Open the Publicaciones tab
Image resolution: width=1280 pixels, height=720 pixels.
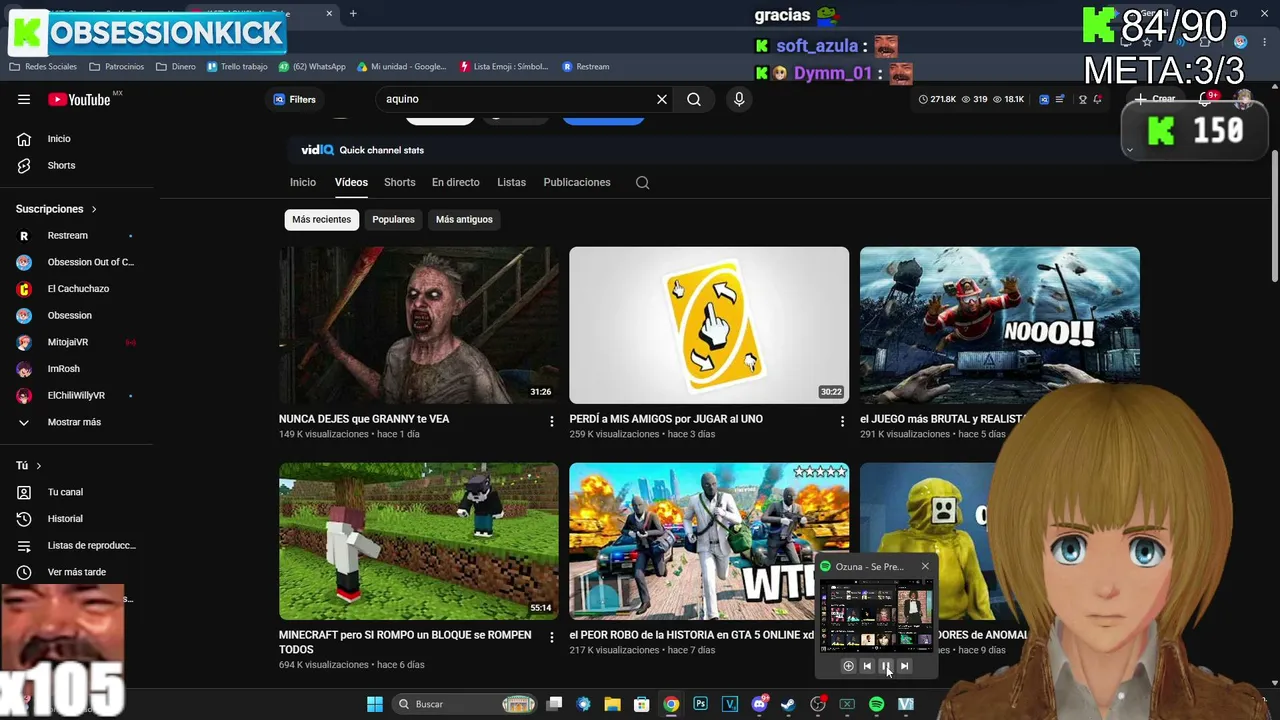tap(577, 182)
